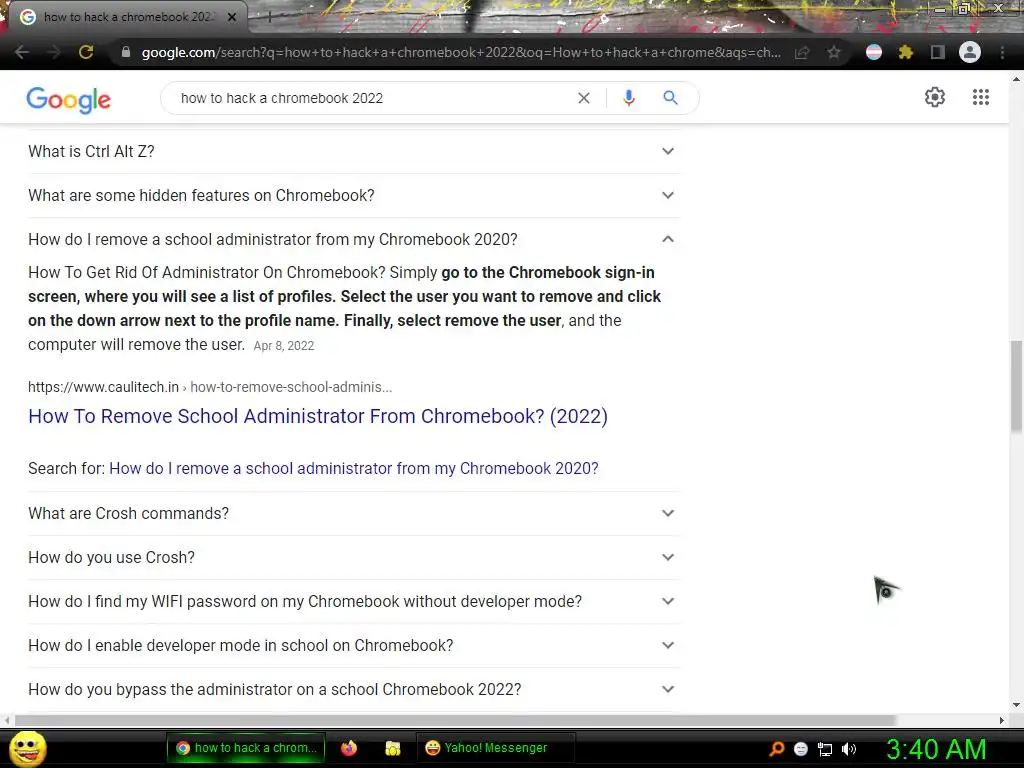Image resolution: width=1024 pixels, height=768 pixels.
Task: Click the round face tray icon
Action: (x=801, y=749)
